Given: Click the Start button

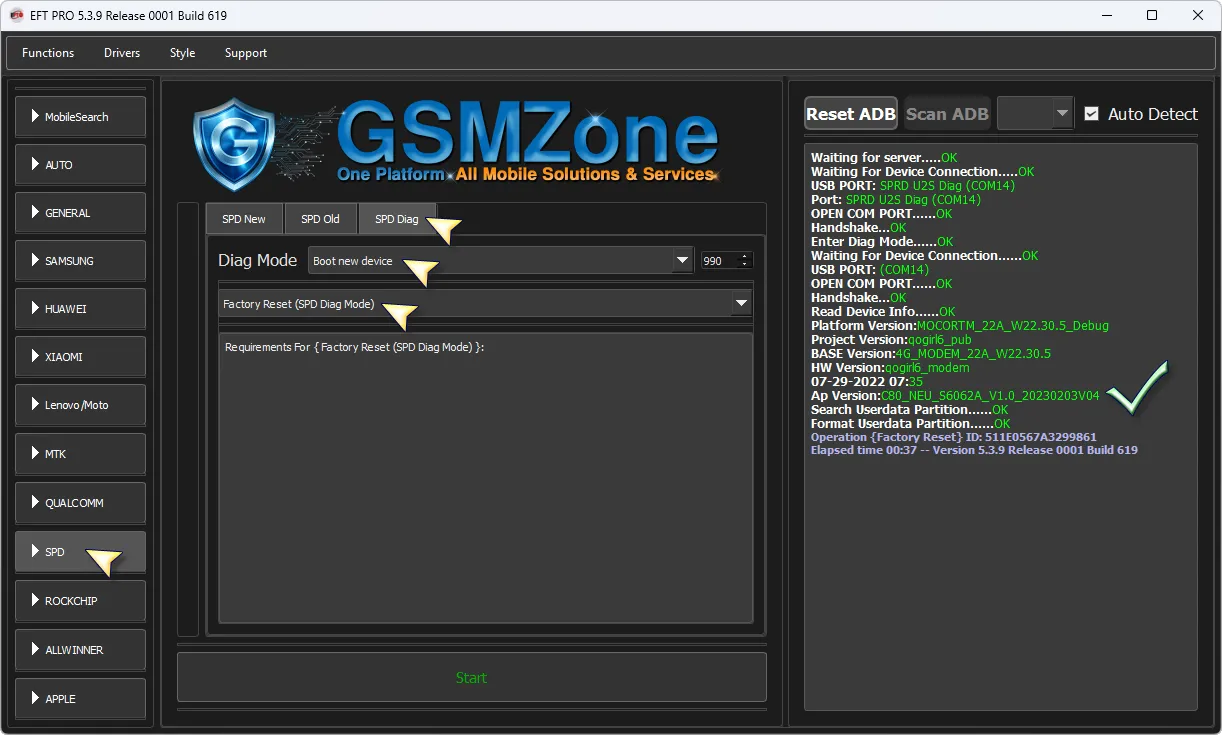Looking at the screenshot, I should tap(471, 678).
